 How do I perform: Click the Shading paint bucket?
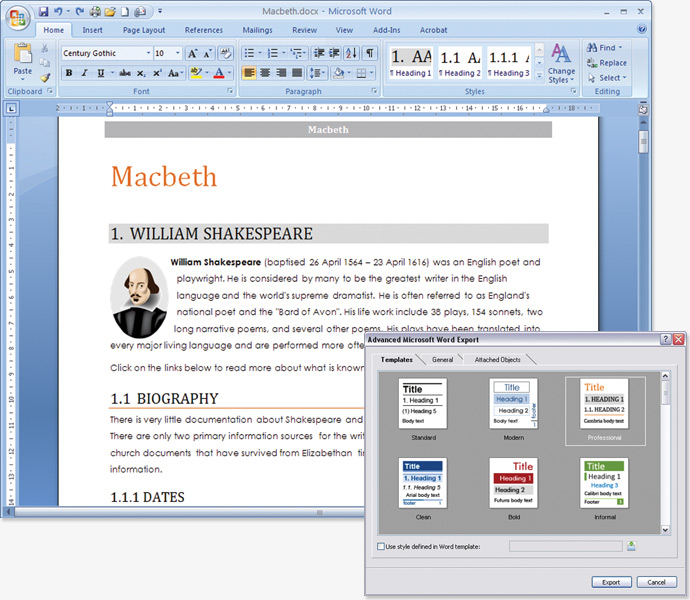click(x=338, y=73)
